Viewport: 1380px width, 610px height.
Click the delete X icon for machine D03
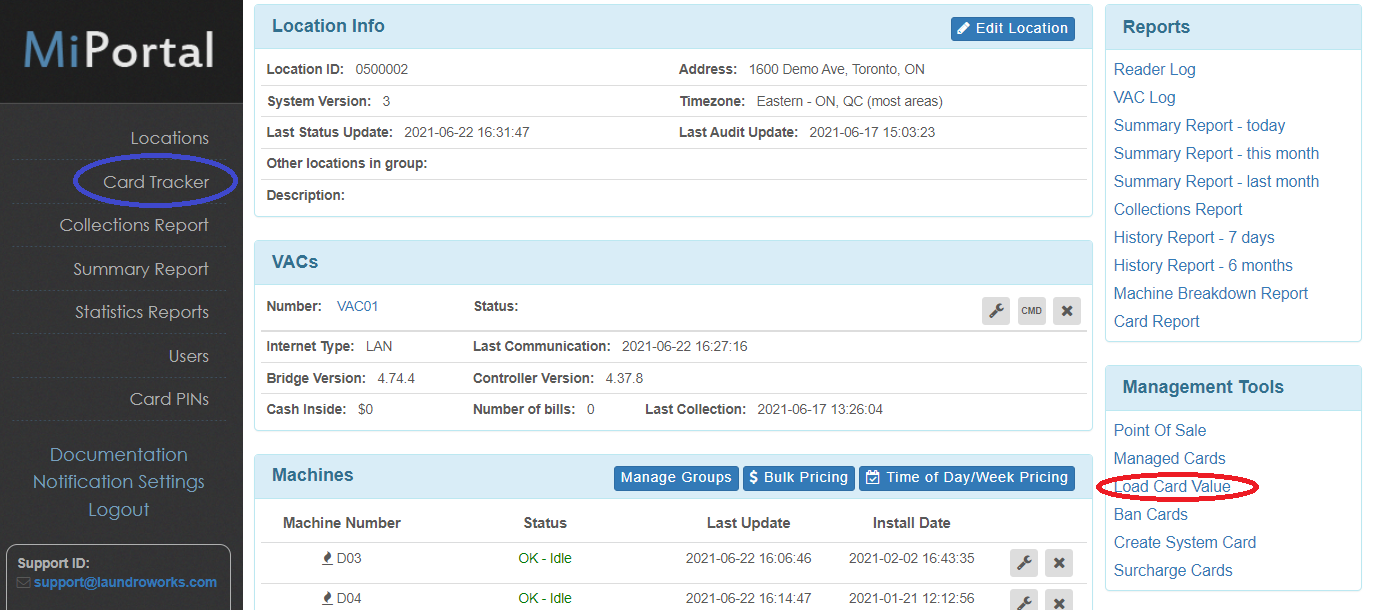point(1059,563)
